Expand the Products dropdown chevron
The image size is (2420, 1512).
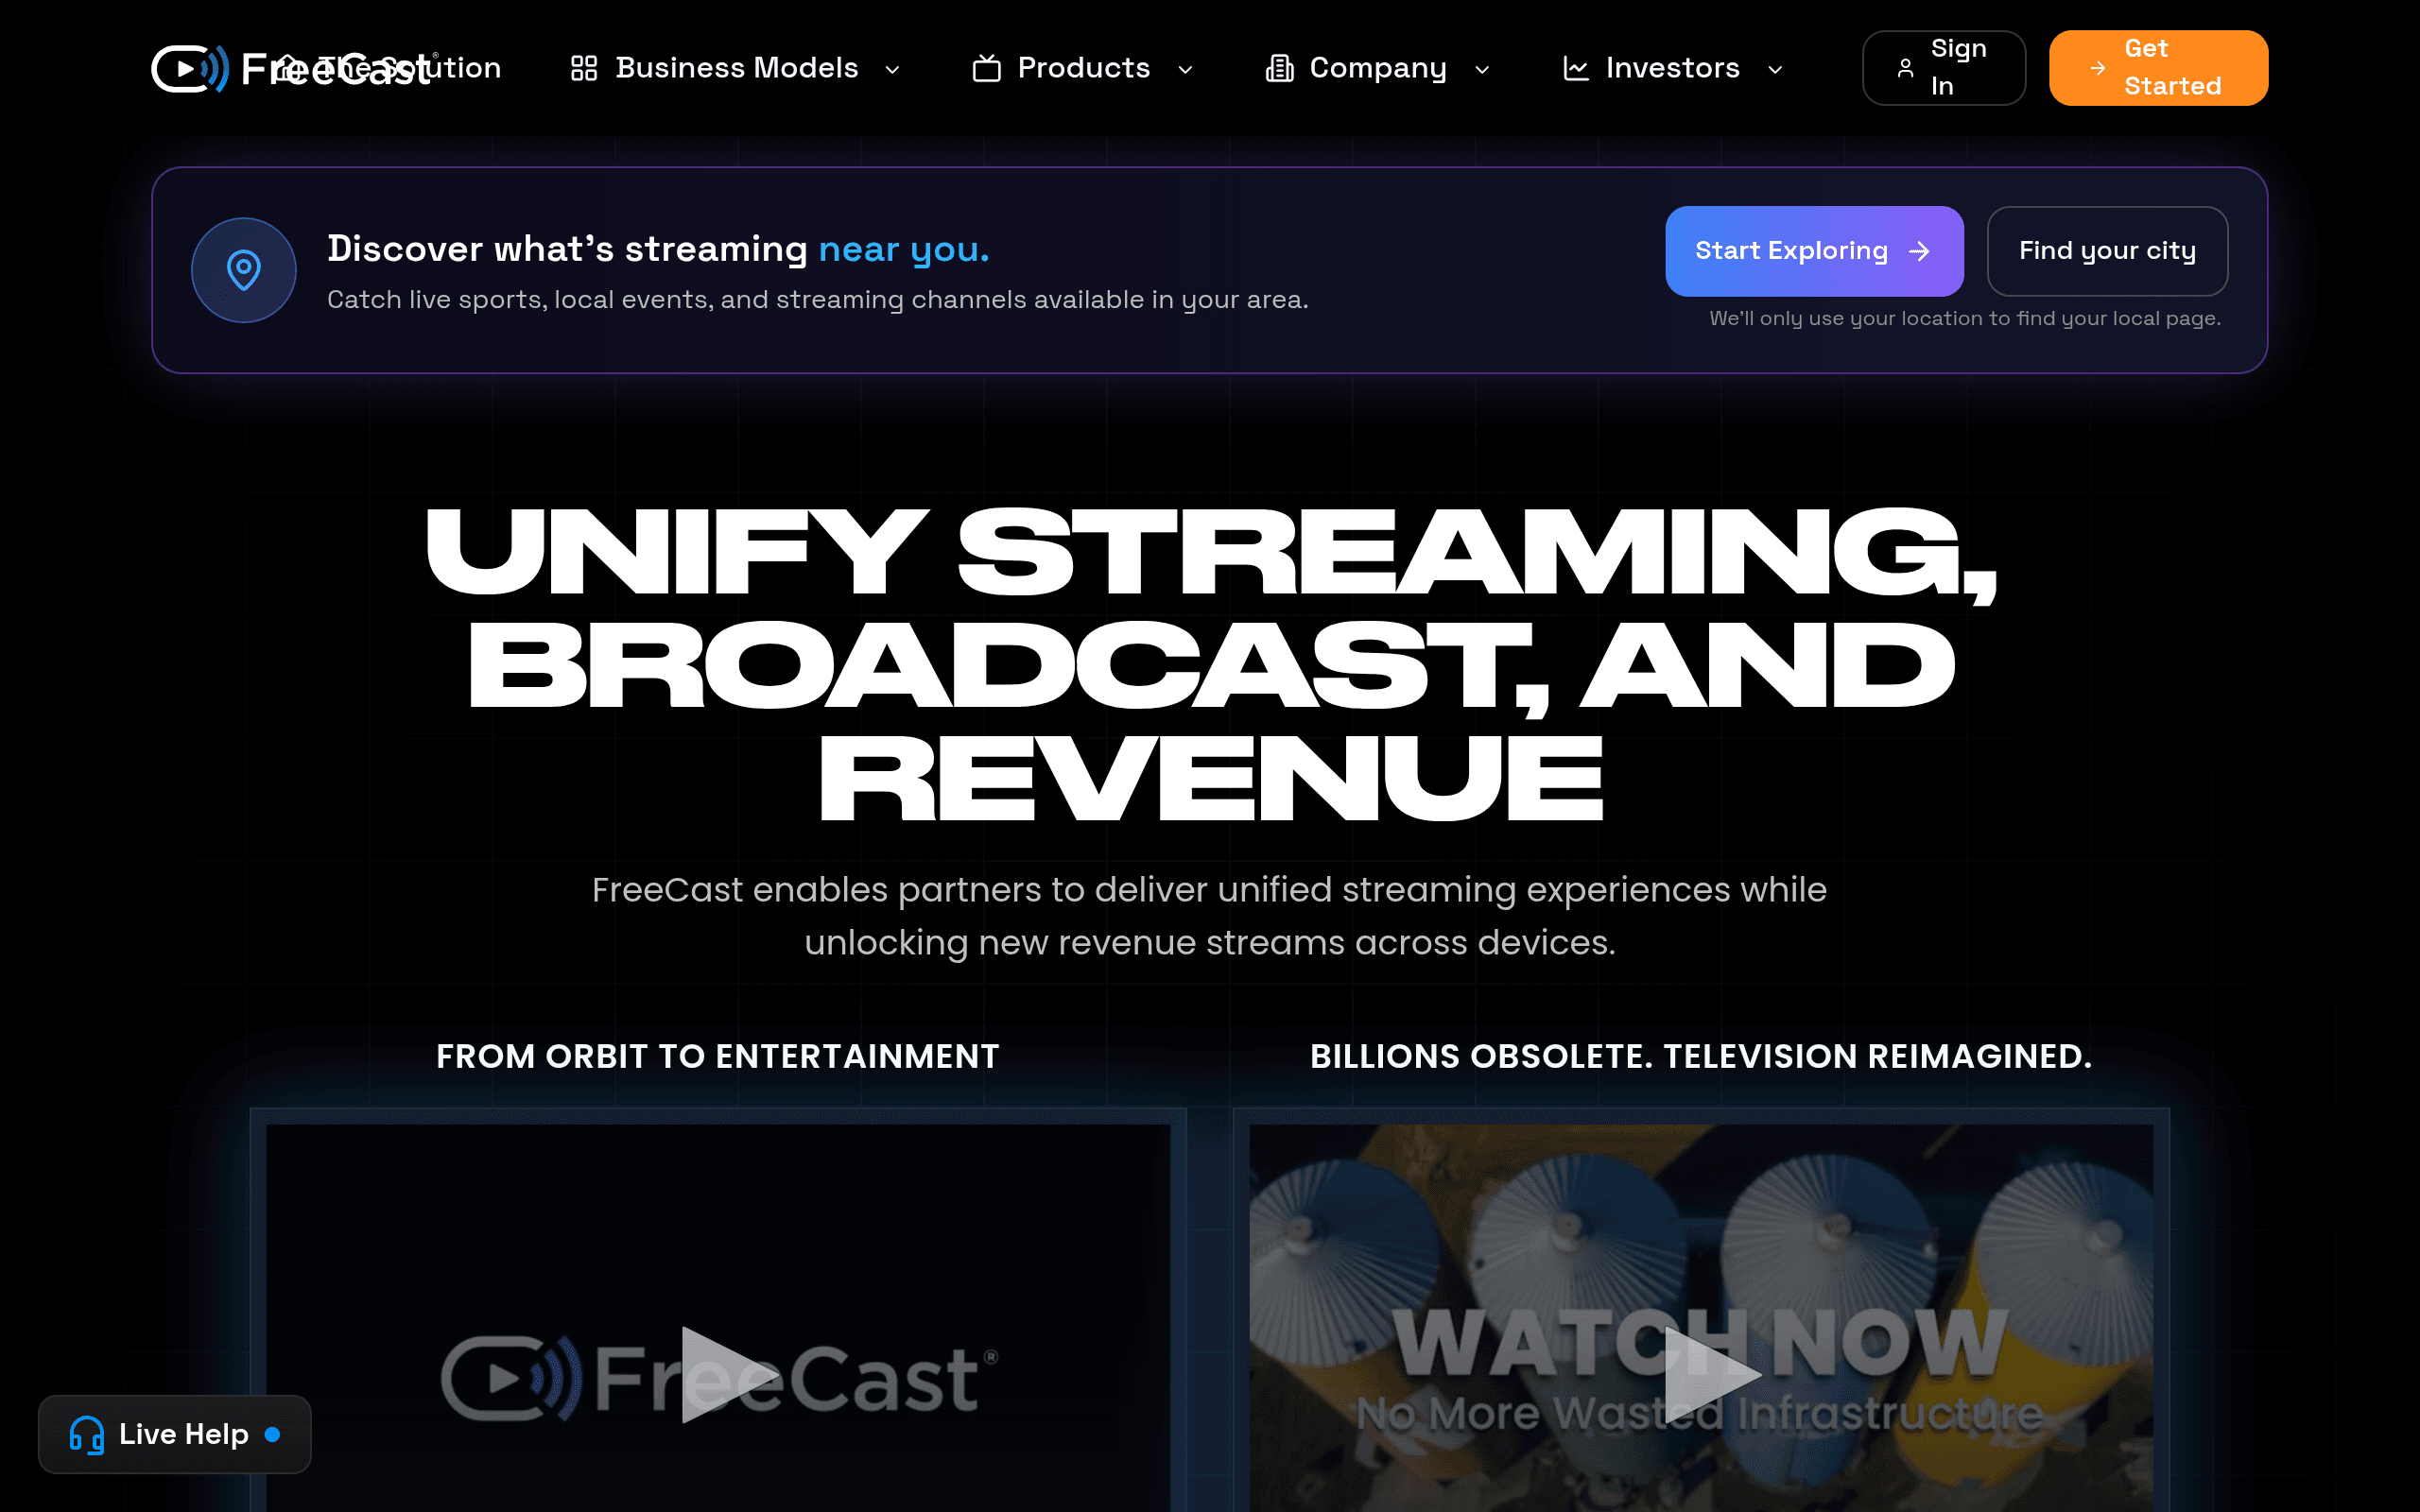point(1185,69)
